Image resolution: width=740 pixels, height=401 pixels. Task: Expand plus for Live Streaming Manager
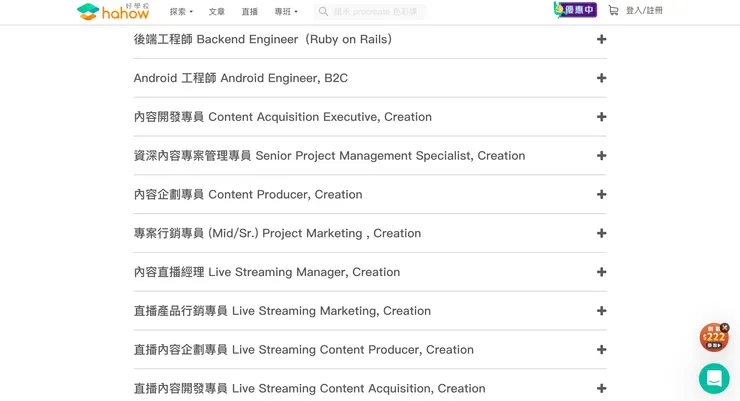[x=601, y=272]
